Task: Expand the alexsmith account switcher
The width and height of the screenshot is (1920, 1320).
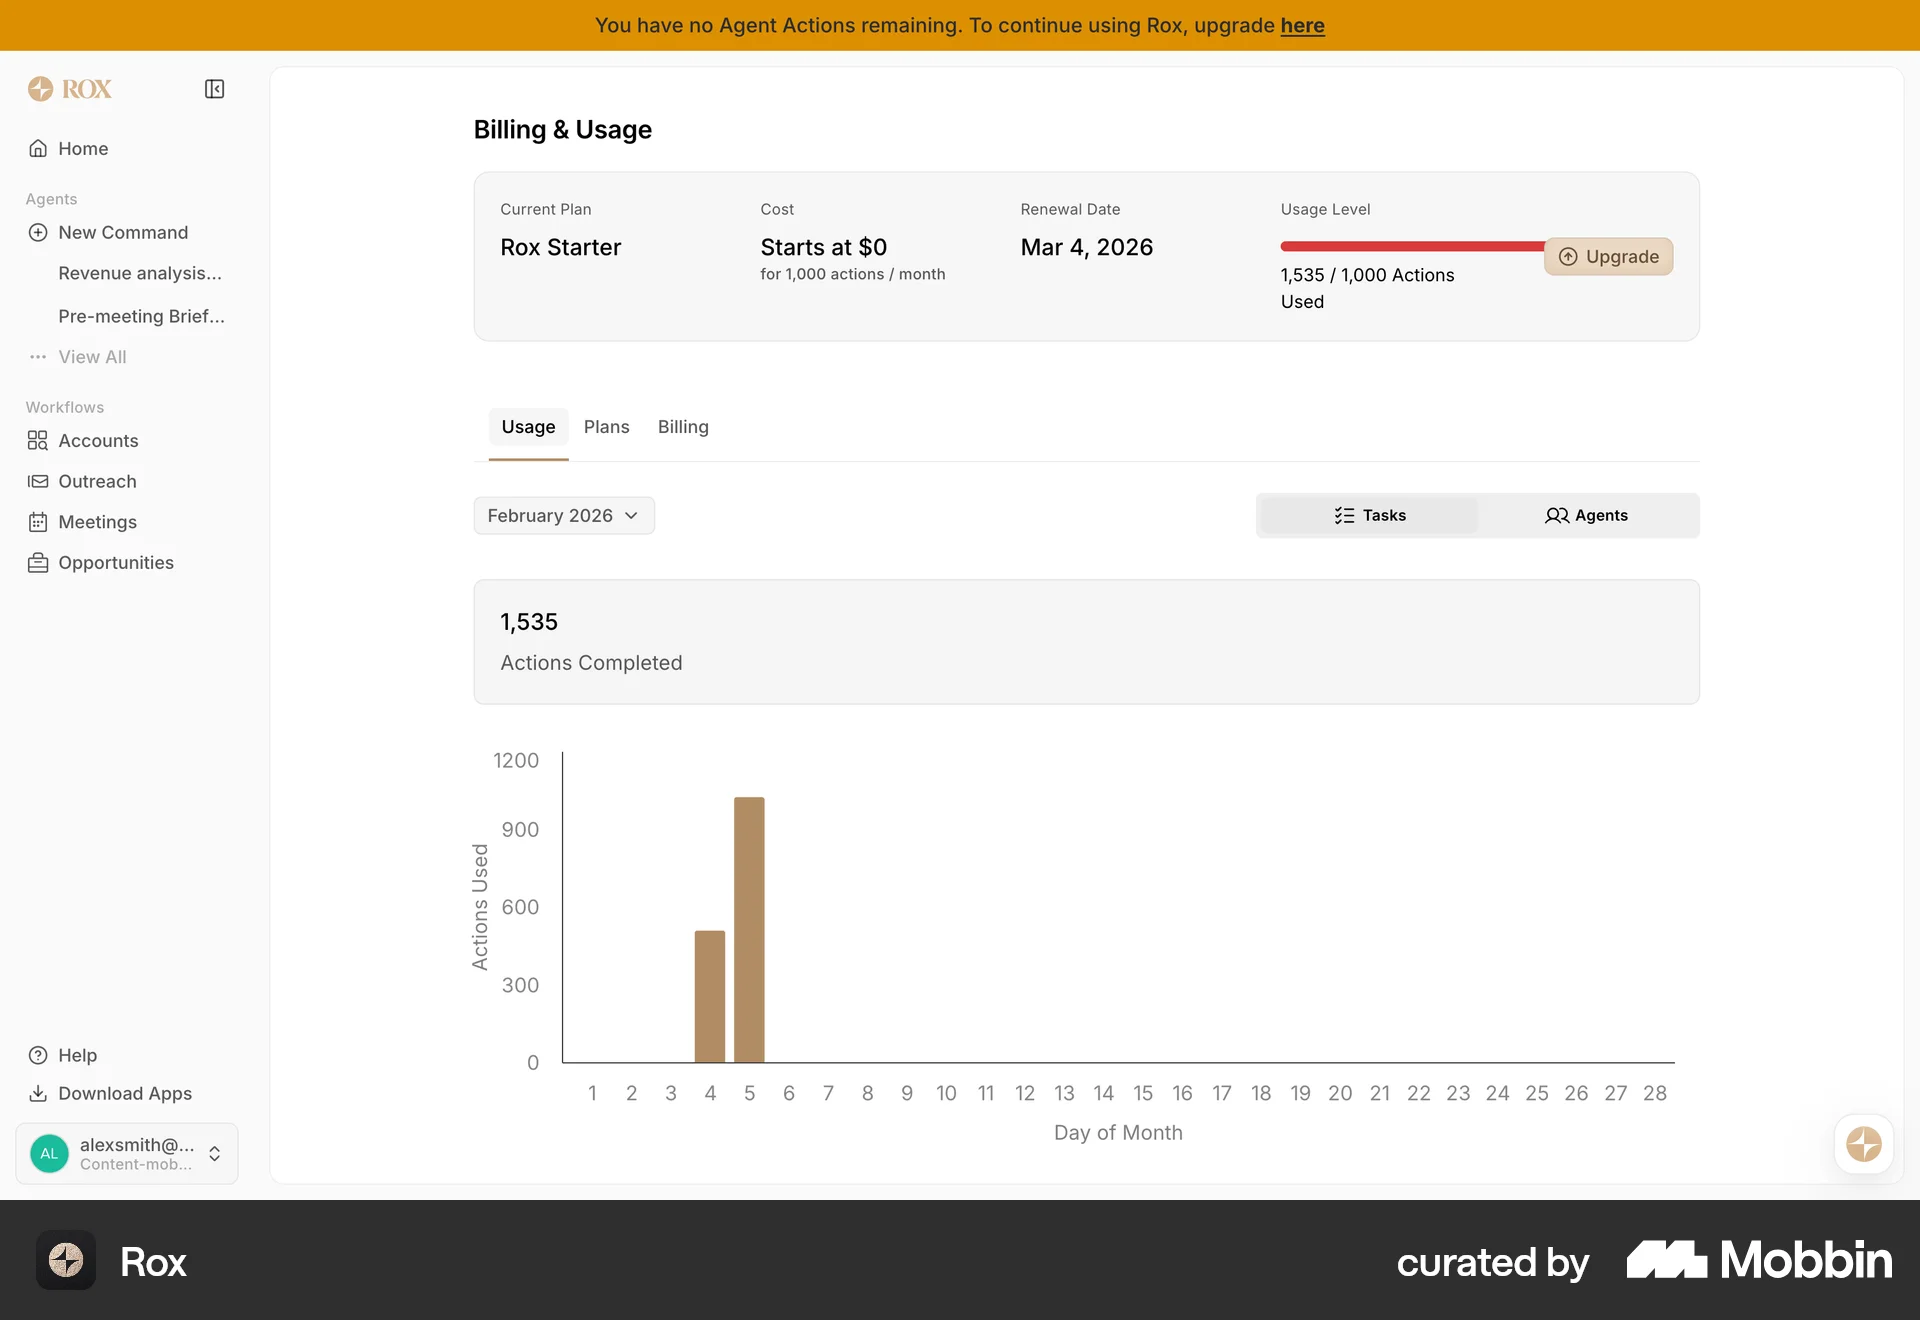Action: pos(215,1153)
